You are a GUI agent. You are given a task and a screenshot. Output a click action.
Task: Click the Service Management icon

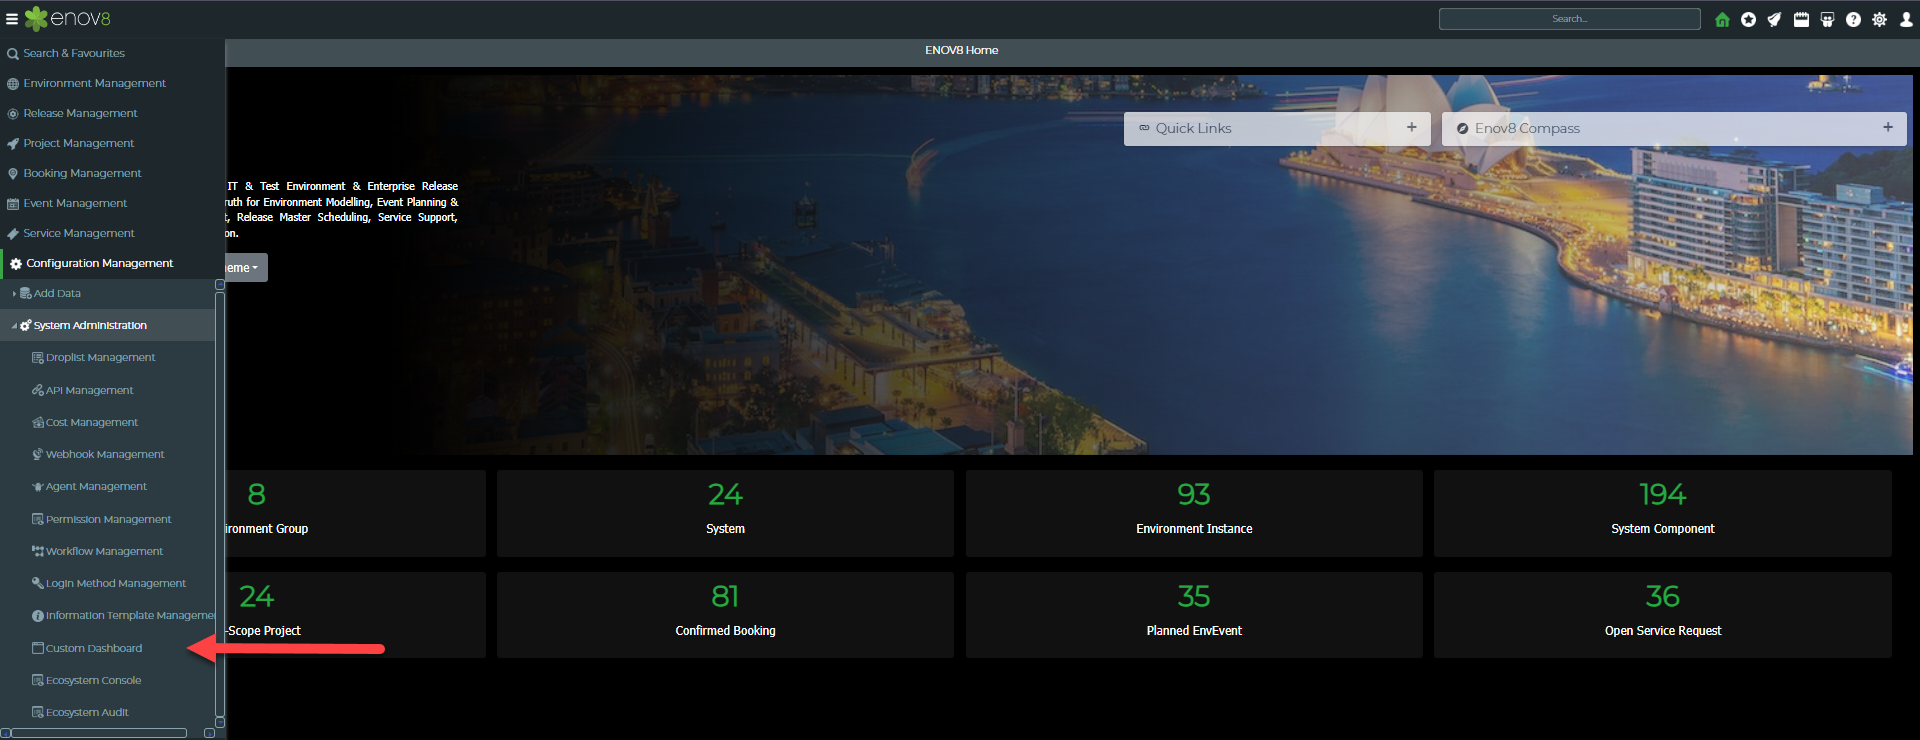click(x=13, y=234)
